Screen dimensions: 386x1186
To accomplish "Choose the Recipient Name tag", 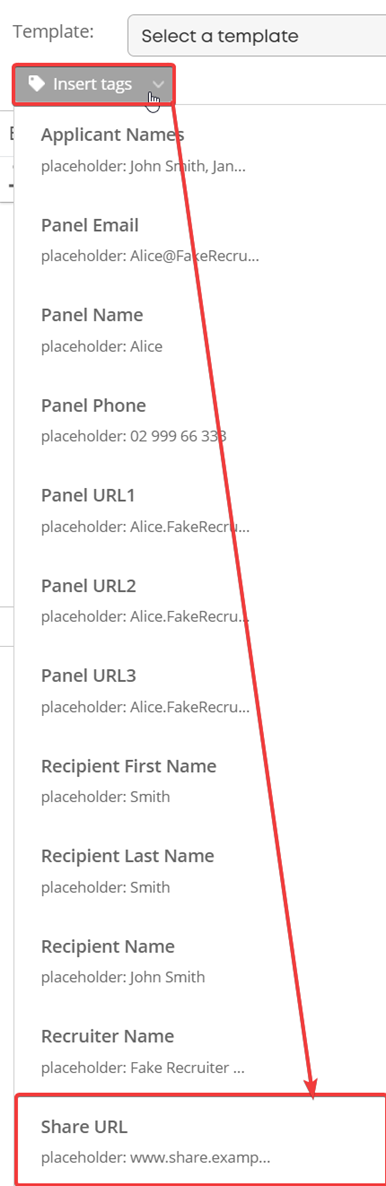I will pos(200,961).
